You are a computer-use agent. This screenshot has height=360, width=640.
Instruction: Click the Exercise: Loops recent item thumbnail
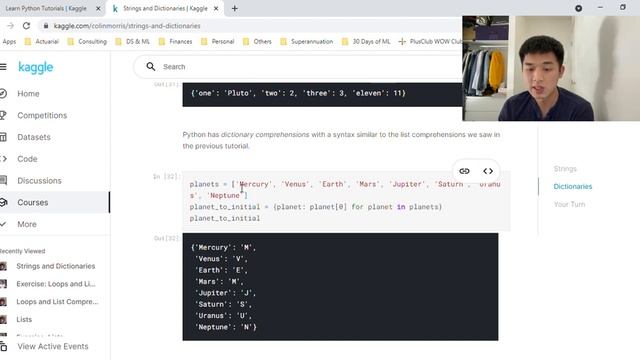pyautogui.click(x=3, y=284)
